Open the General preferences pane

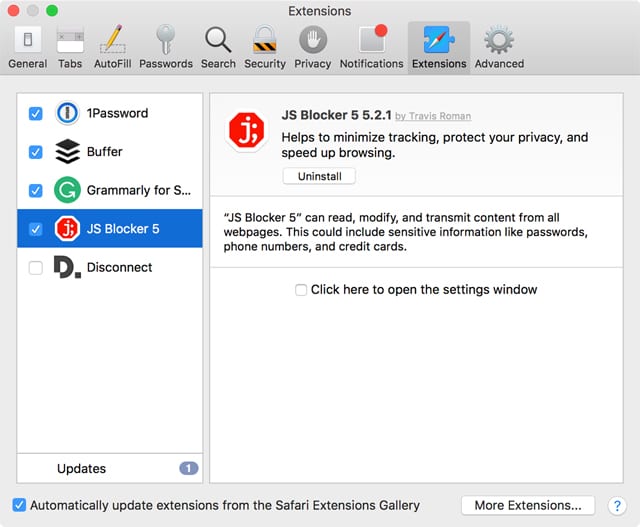coord(27,47)
